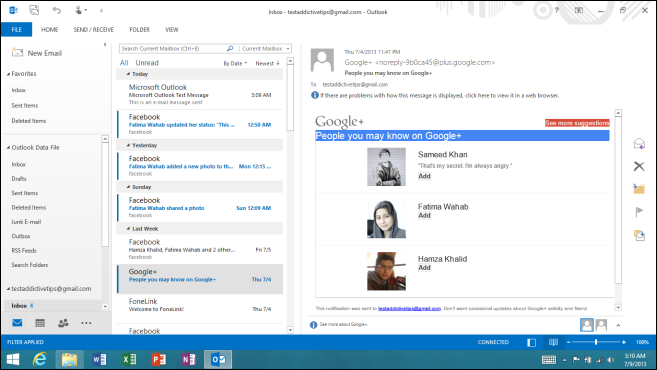Screen dimensions: 657x370
Task: Click the Ribbon Display Options icon
Action: point(579,10)
